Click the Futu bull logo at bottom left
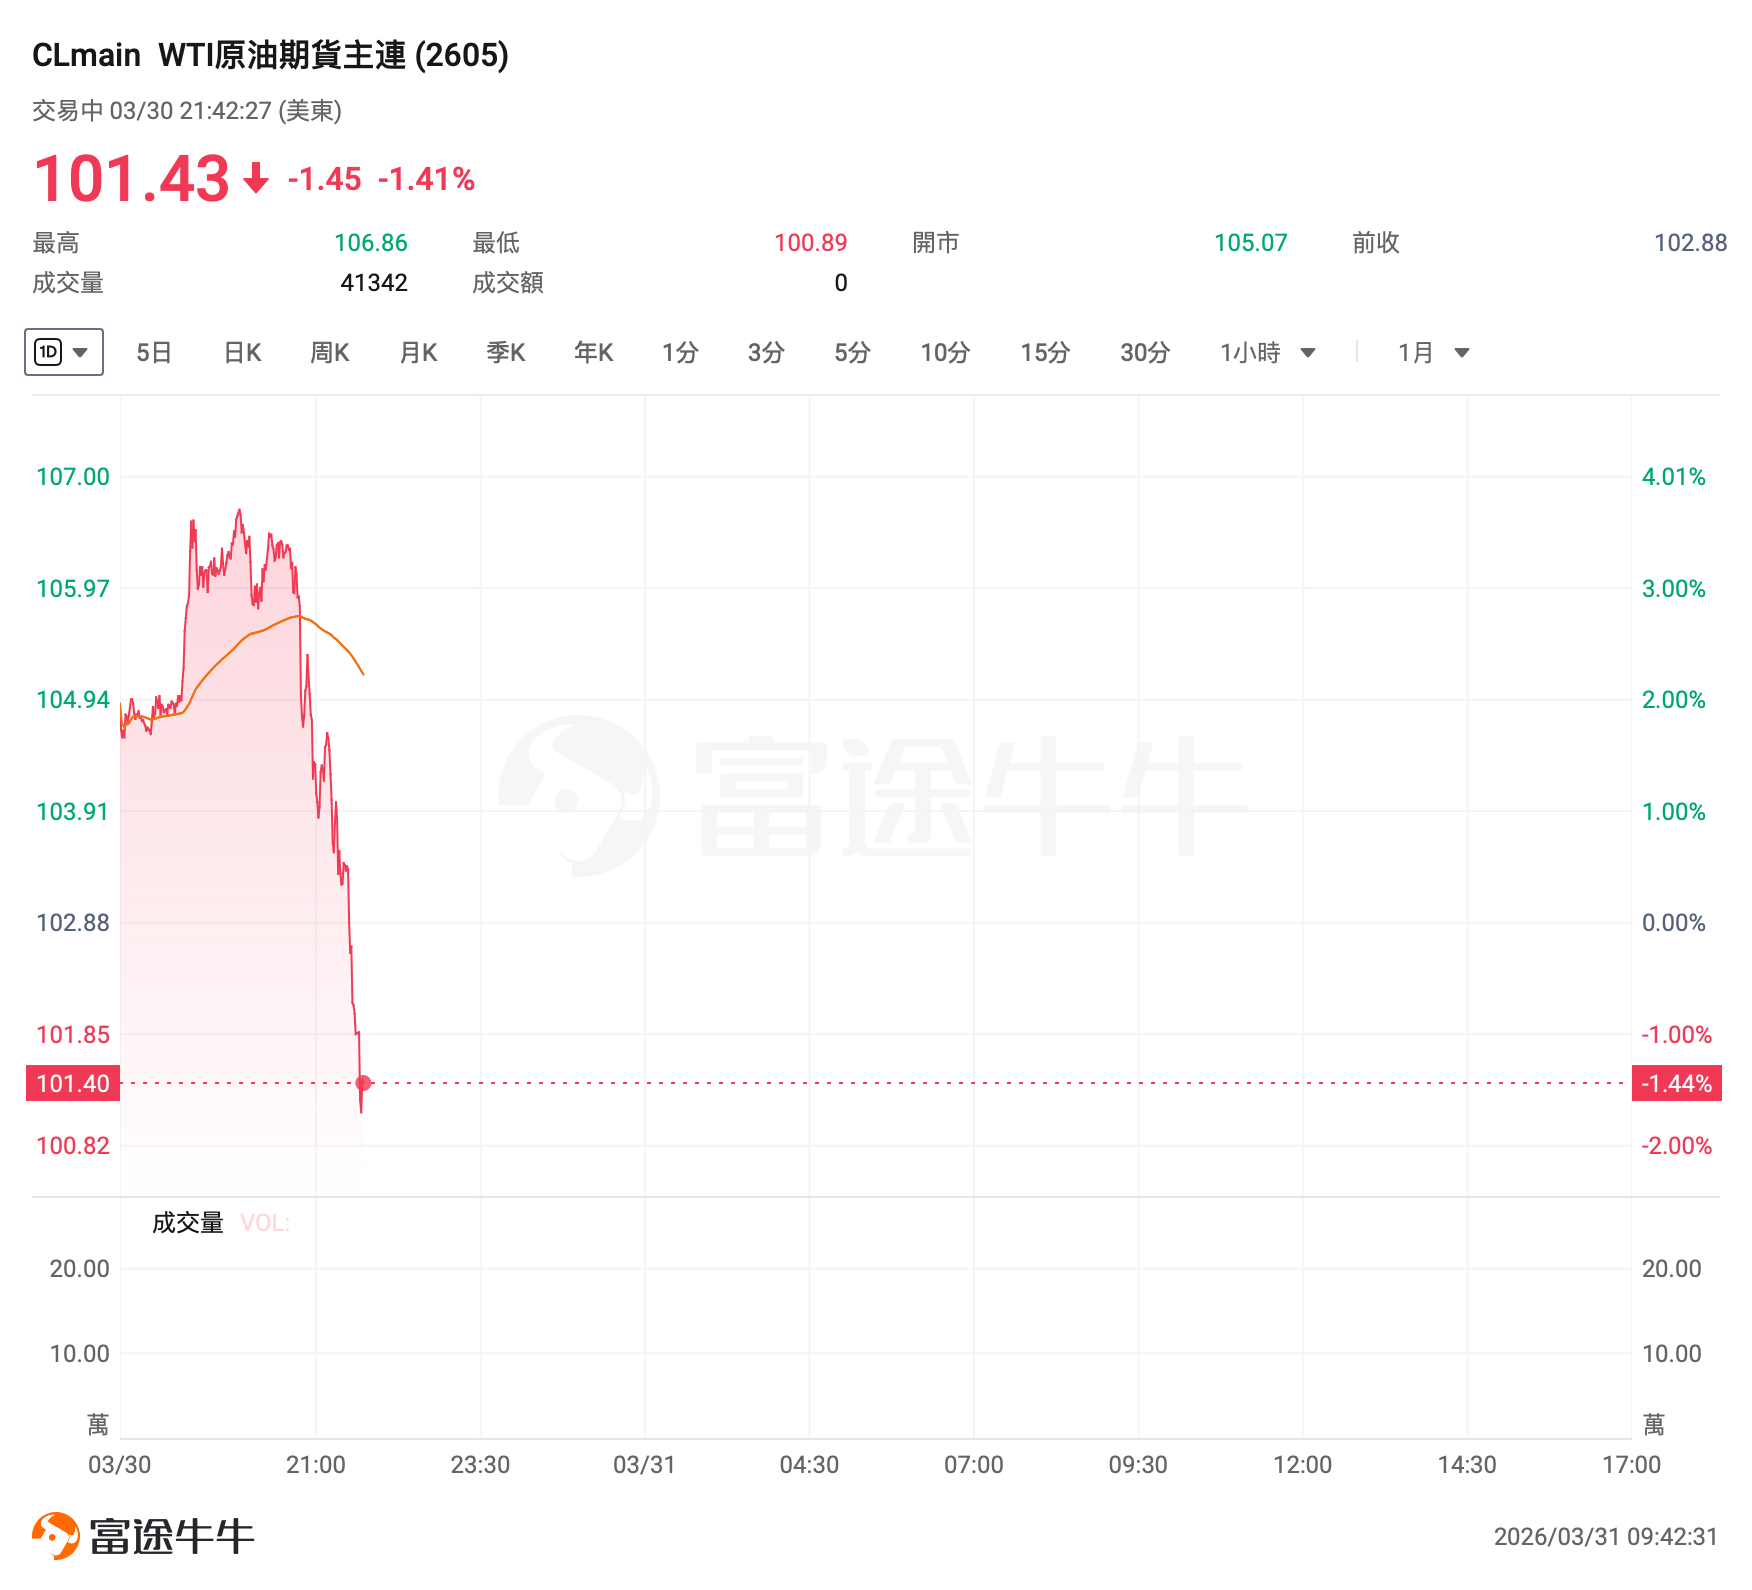 (56, 1535)
